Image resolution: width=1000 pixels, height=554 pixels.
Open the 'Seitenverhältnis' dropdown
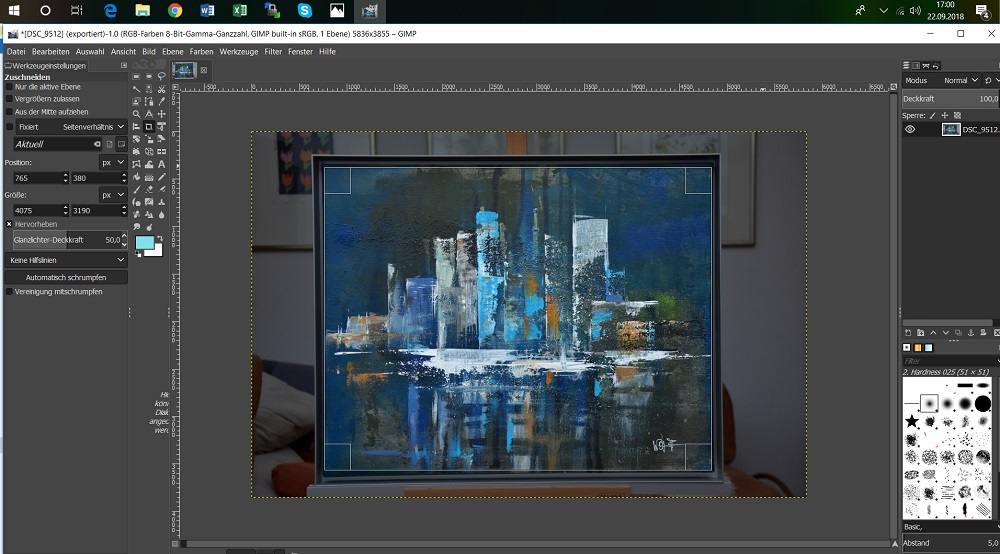click(94, 127)
